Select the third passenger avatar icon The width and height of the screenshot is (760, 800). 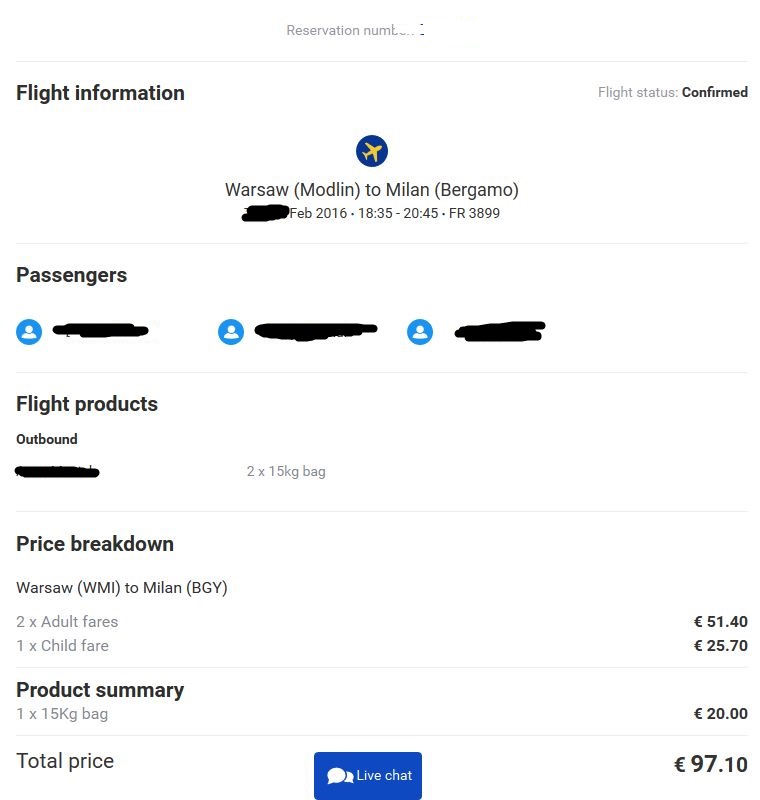point(420,332)
